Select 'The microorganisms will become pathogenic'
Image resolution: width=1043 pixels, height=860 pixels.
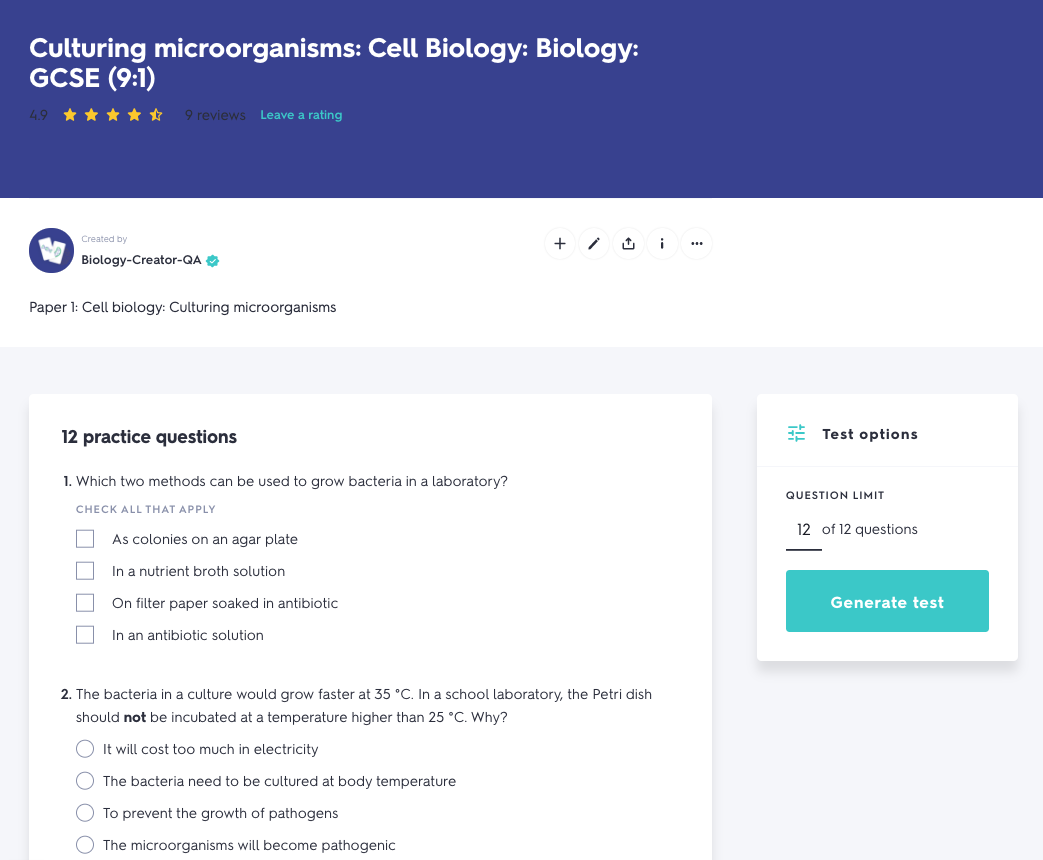click(x=85, y=844)
